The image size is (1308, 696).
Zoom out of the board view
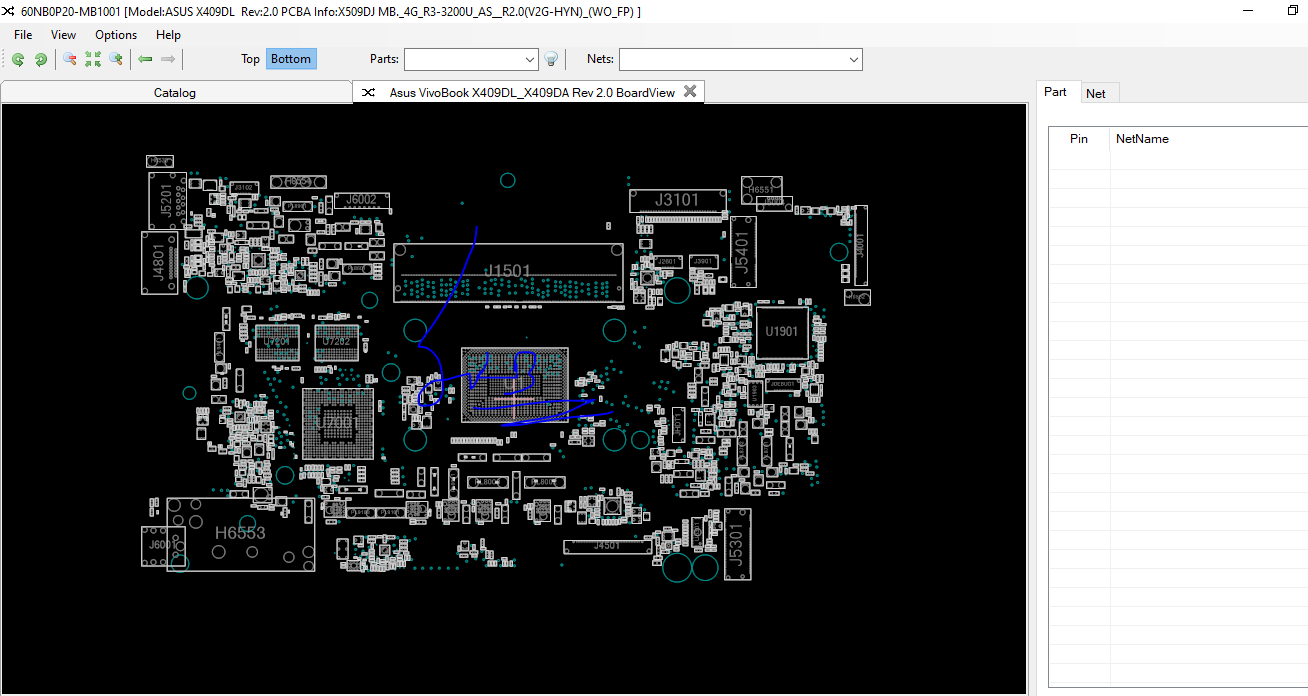(70, 59)
